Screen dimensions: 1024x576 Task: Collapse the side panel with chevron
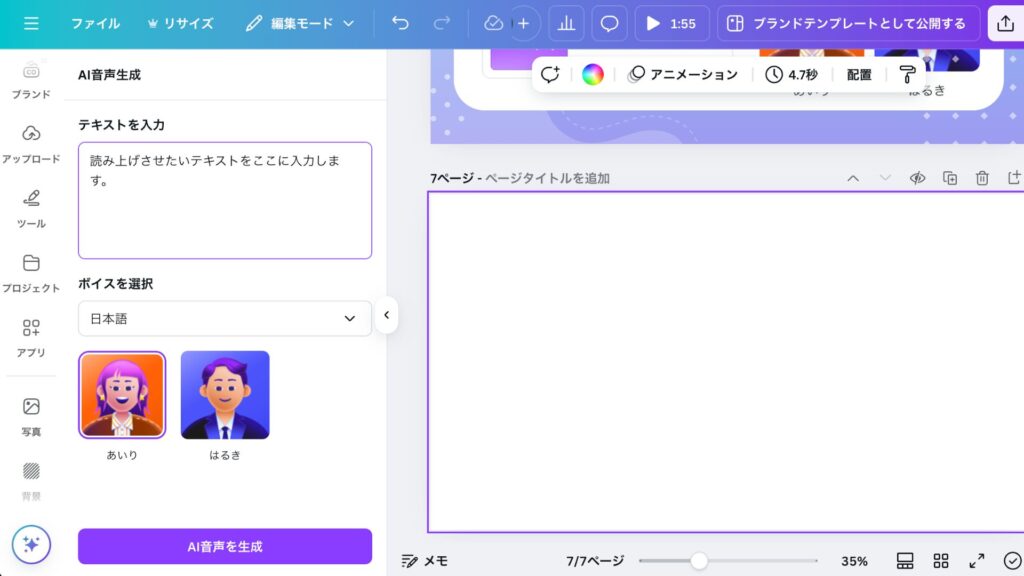[387, 315]
